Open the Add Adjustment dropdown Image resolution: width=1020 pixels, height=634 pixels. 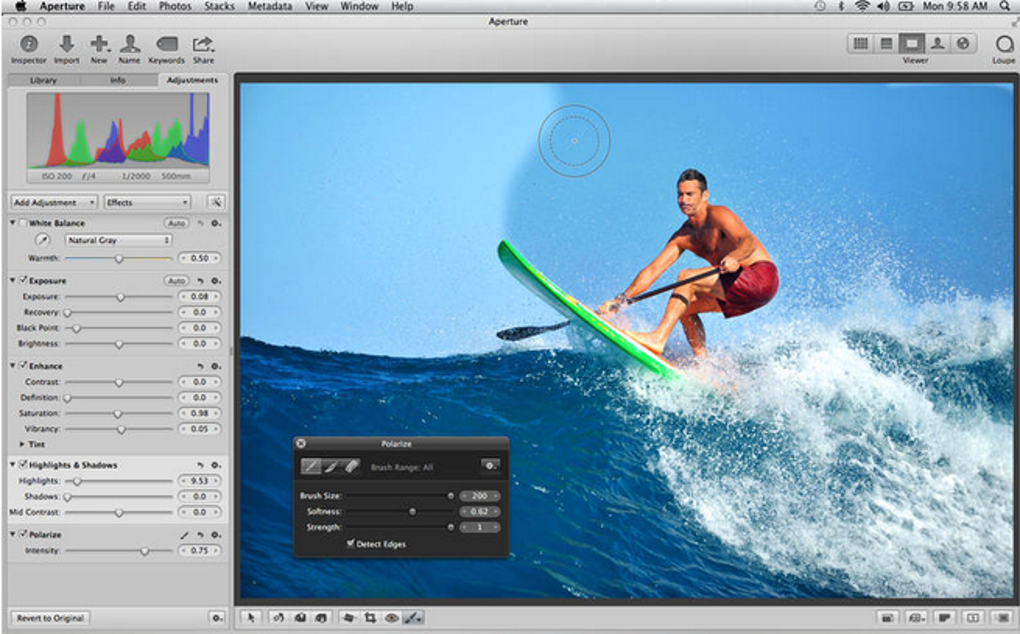click(x=54, y=202)
